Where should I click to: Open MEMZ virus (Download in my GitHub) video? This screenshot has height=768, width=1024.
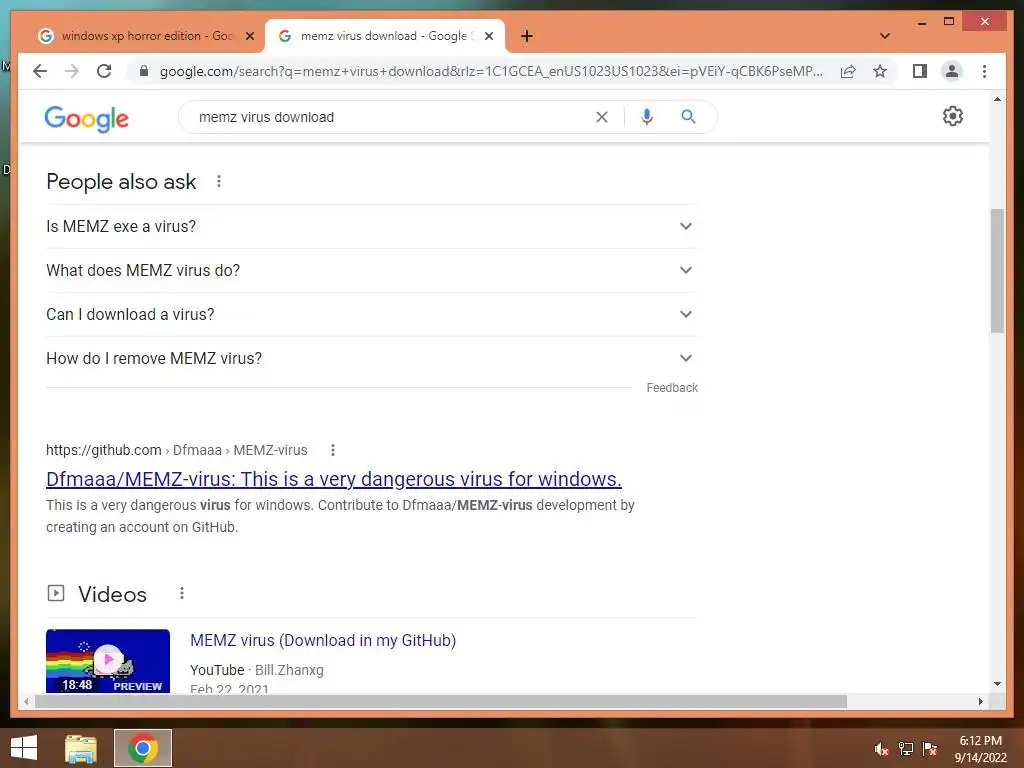(323, 641)
